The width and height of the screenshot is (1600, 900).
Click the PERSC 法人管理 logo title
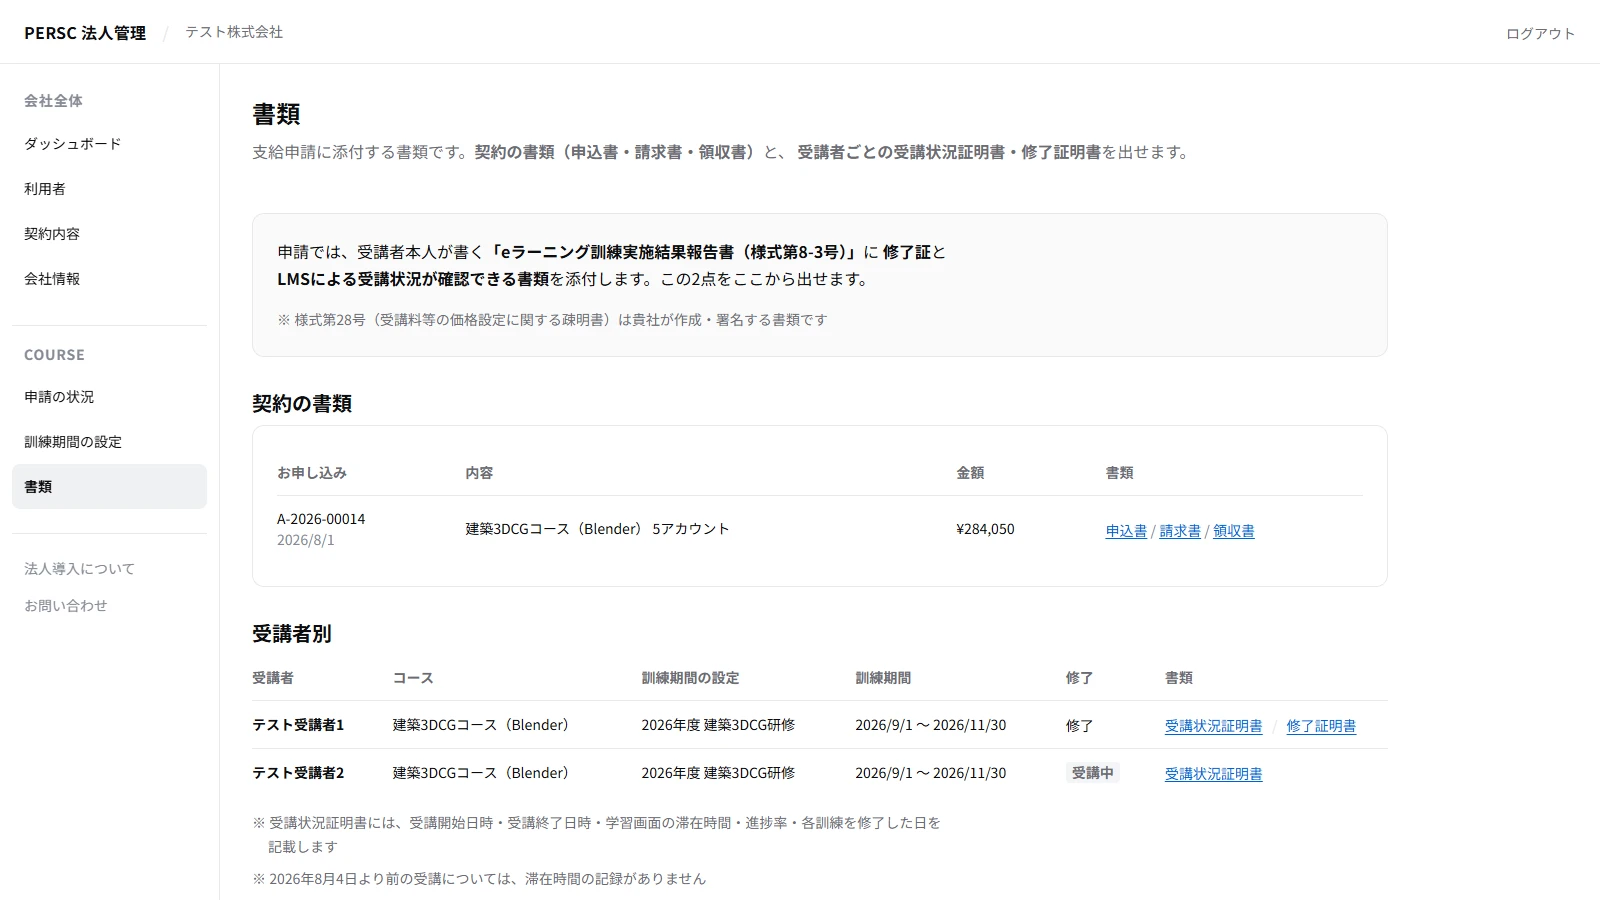click(85, 33)
